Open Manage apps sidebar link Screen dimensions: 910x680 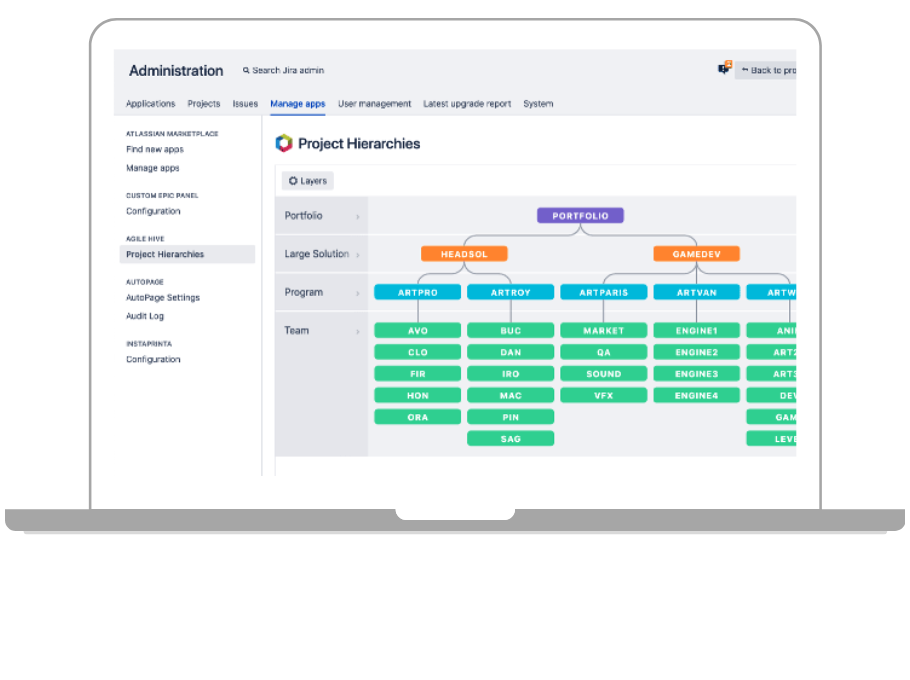pyautogui.click(x=153, y=168)
